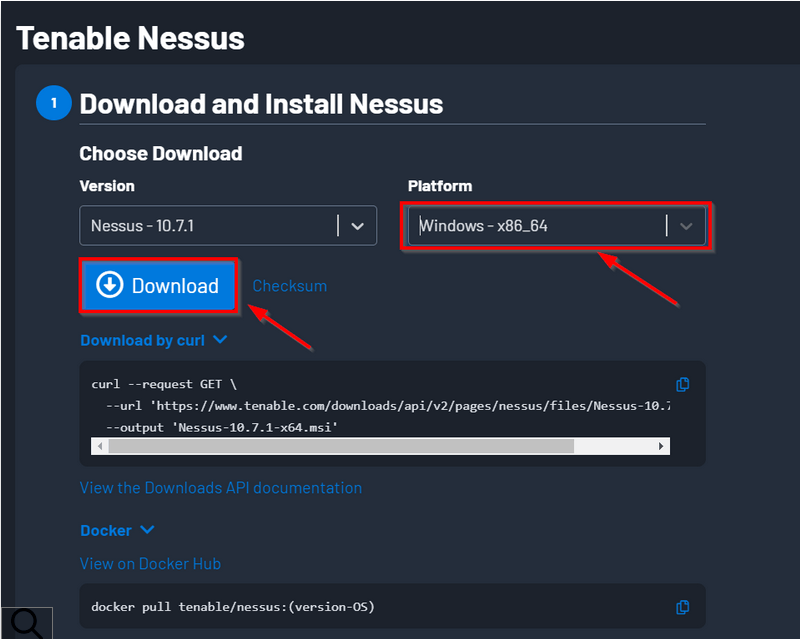
Task: Click the download arrow circle icon
Action: [109, 285]
